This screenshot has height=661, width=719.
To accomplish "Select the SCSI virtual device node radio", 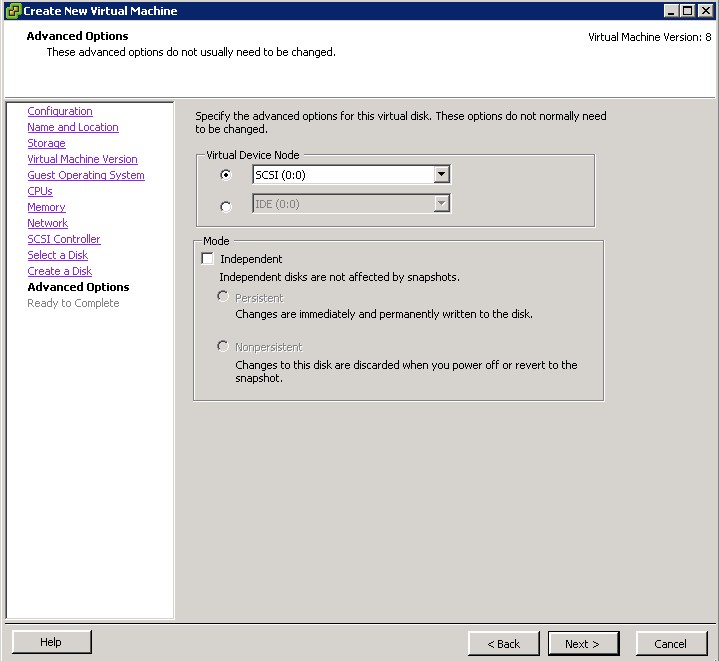I will pyautogui.click(x=226, y=175).
